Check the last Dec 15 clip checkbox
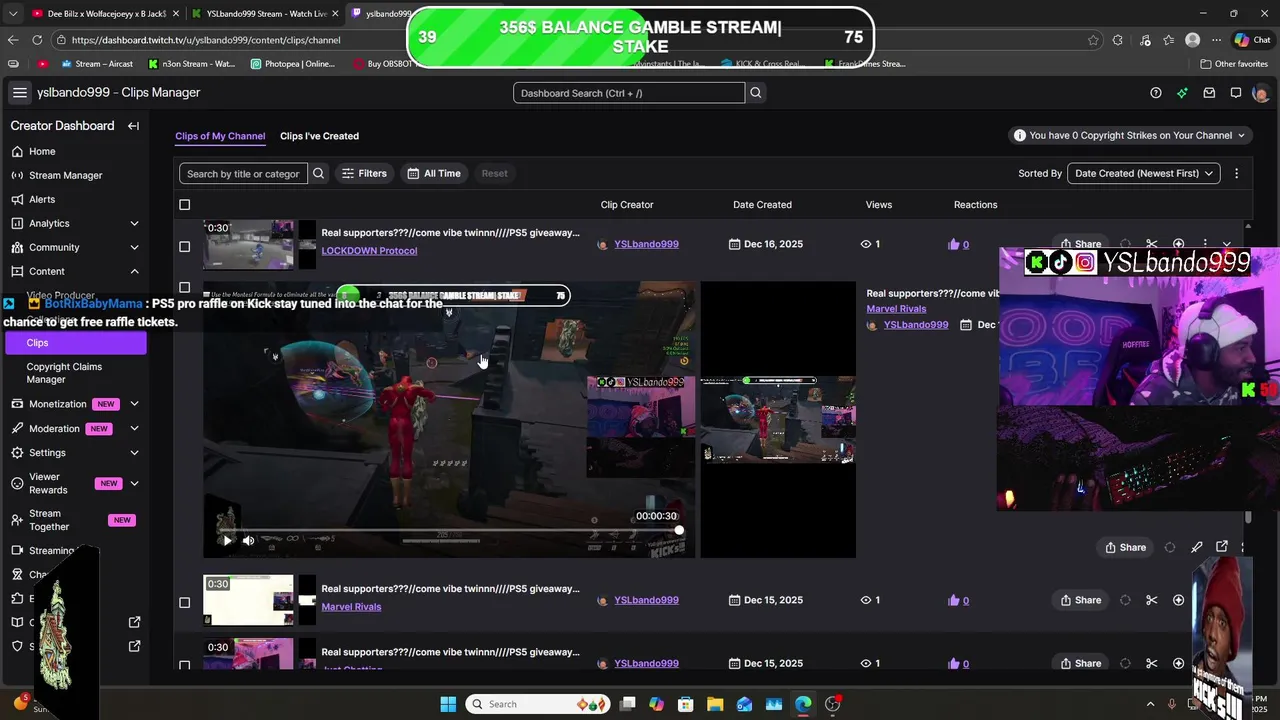Viewport: 1280px width, 720px height. pos(184,664)
